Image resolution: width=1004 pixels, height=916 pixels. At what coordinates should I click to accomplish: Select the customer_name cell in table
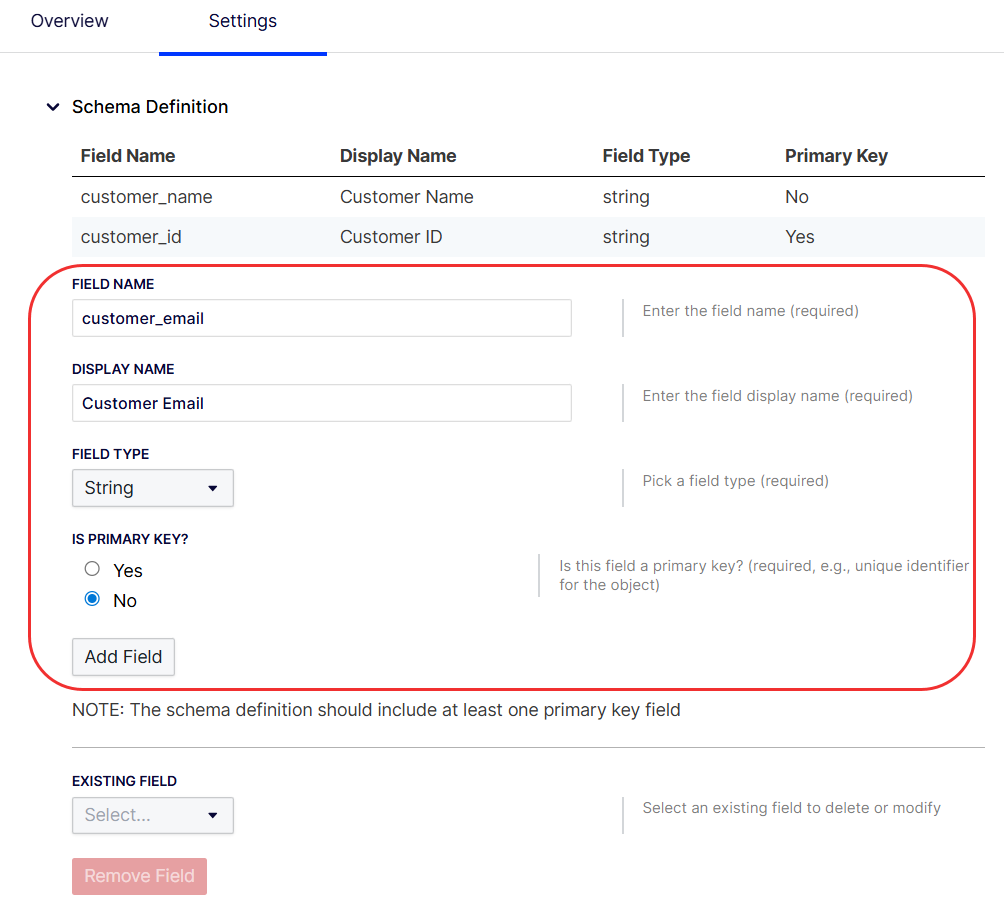(146, 197)
